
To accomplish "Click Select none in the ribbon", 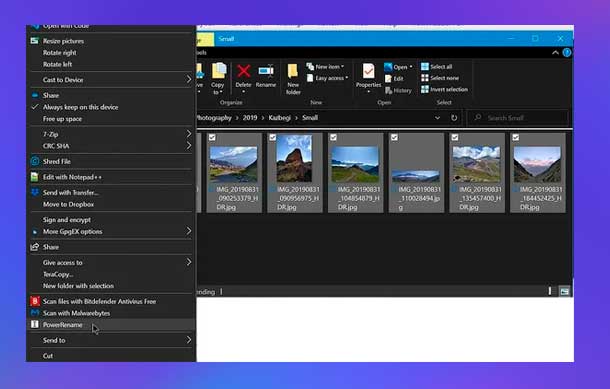I will pos(440,78).
